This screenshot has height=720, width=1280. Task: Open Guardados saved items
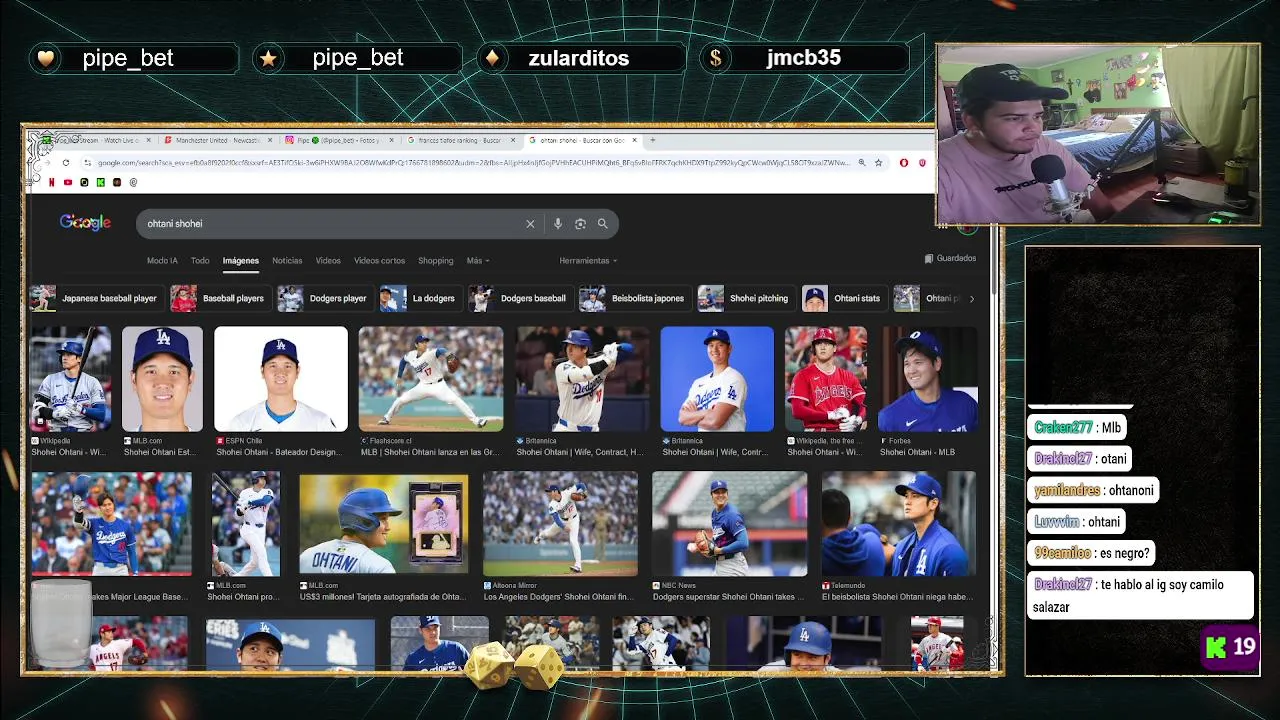coord(950,258)
